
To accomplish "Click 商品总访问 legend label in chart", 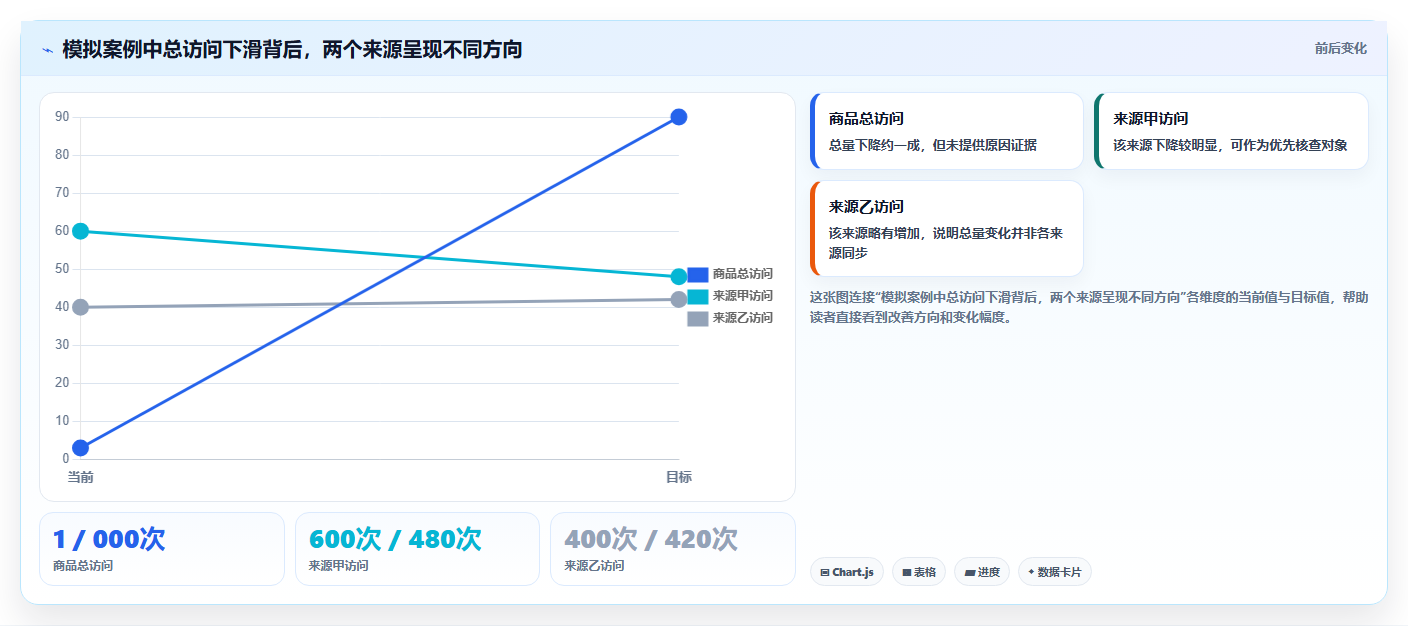I will coord(743,274).
